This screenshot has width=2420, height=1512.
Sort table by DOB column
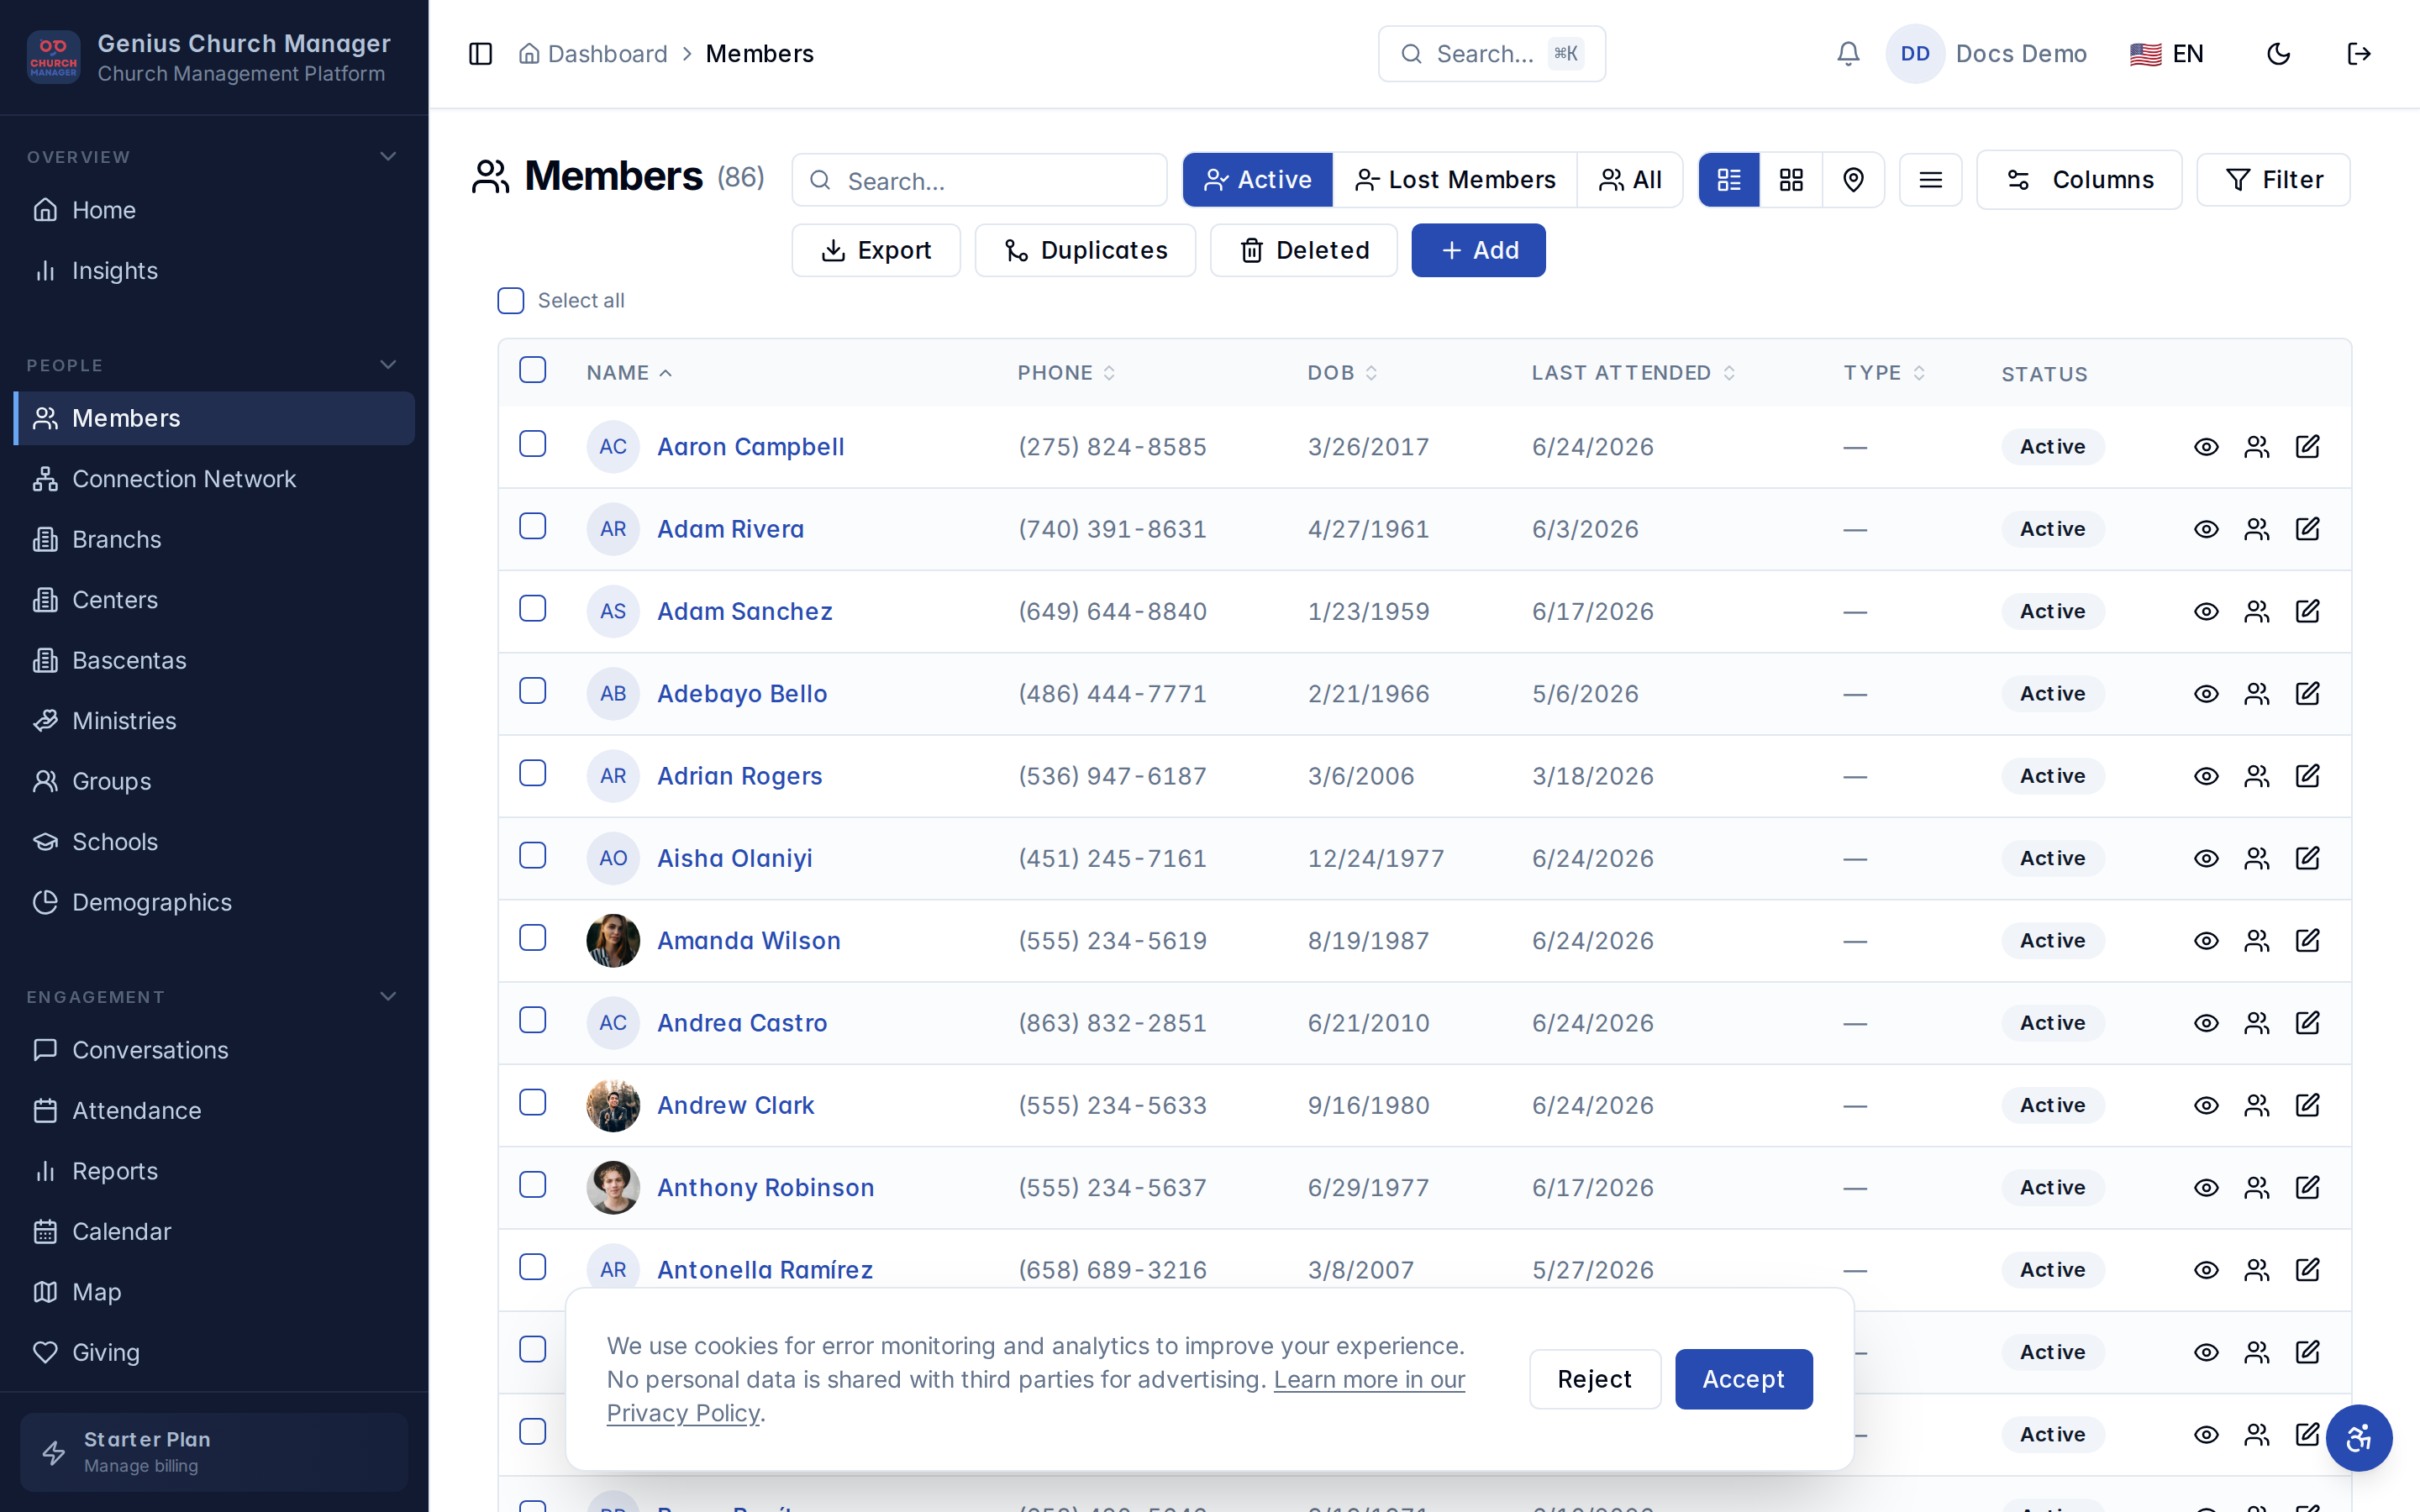(1342, 373)
